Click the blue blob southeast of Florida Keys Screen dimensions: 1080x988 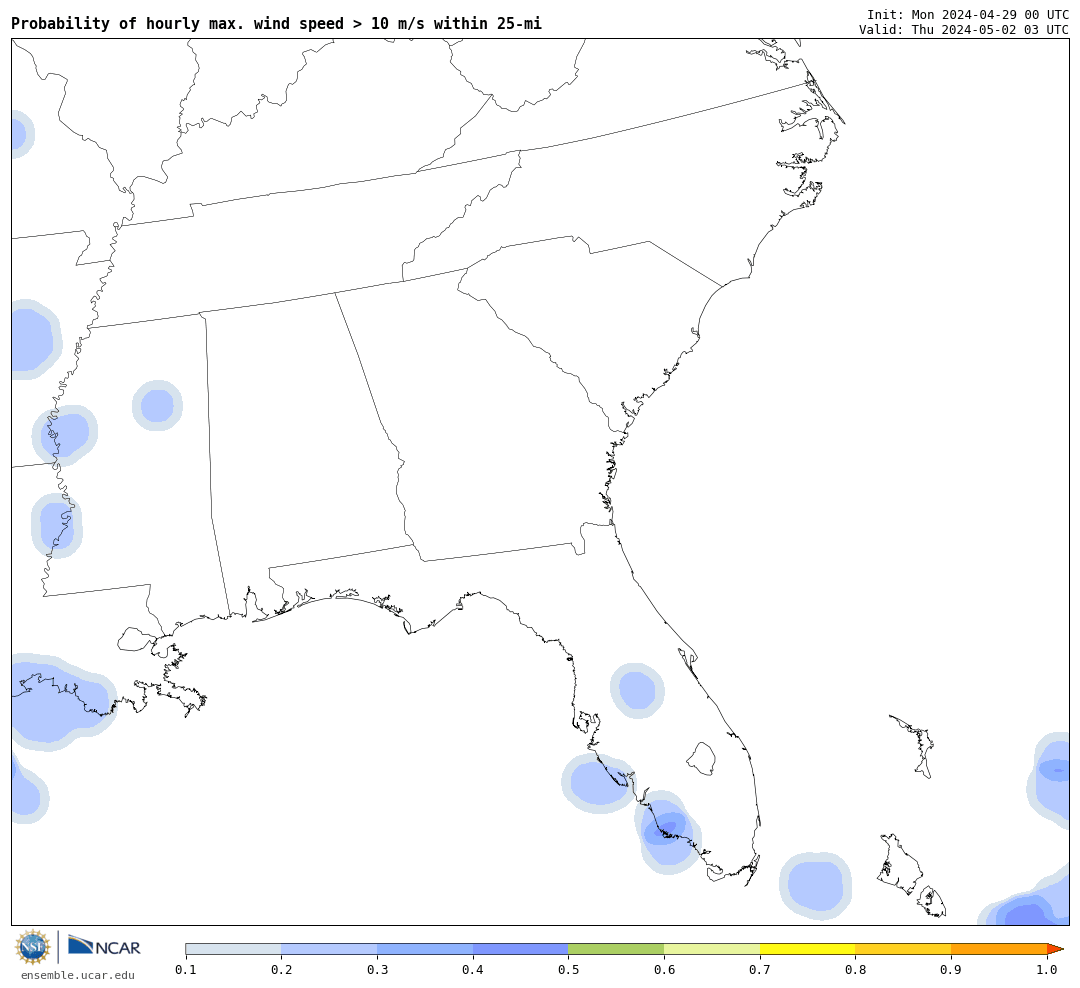click(816, 885)
